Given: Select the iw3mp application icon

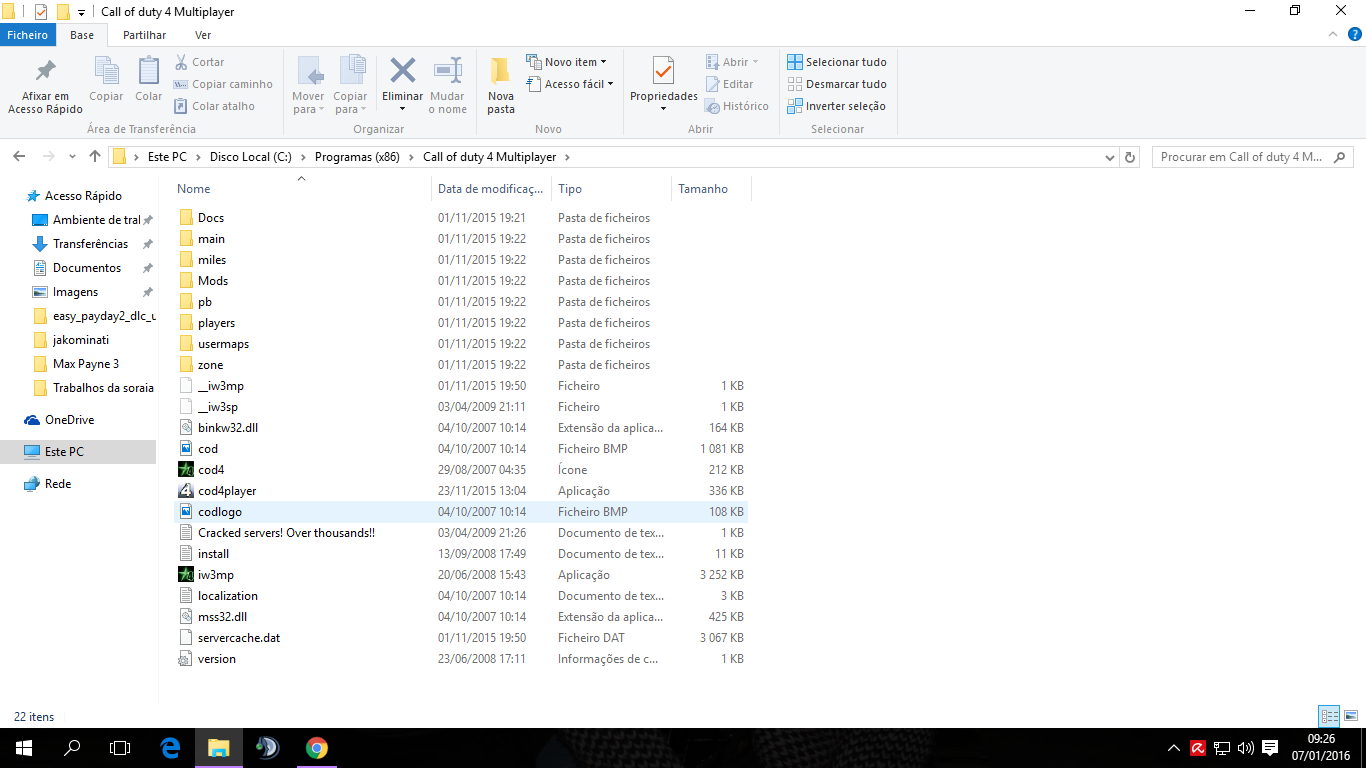Looking at the screenshot, I should pos(185,575).
